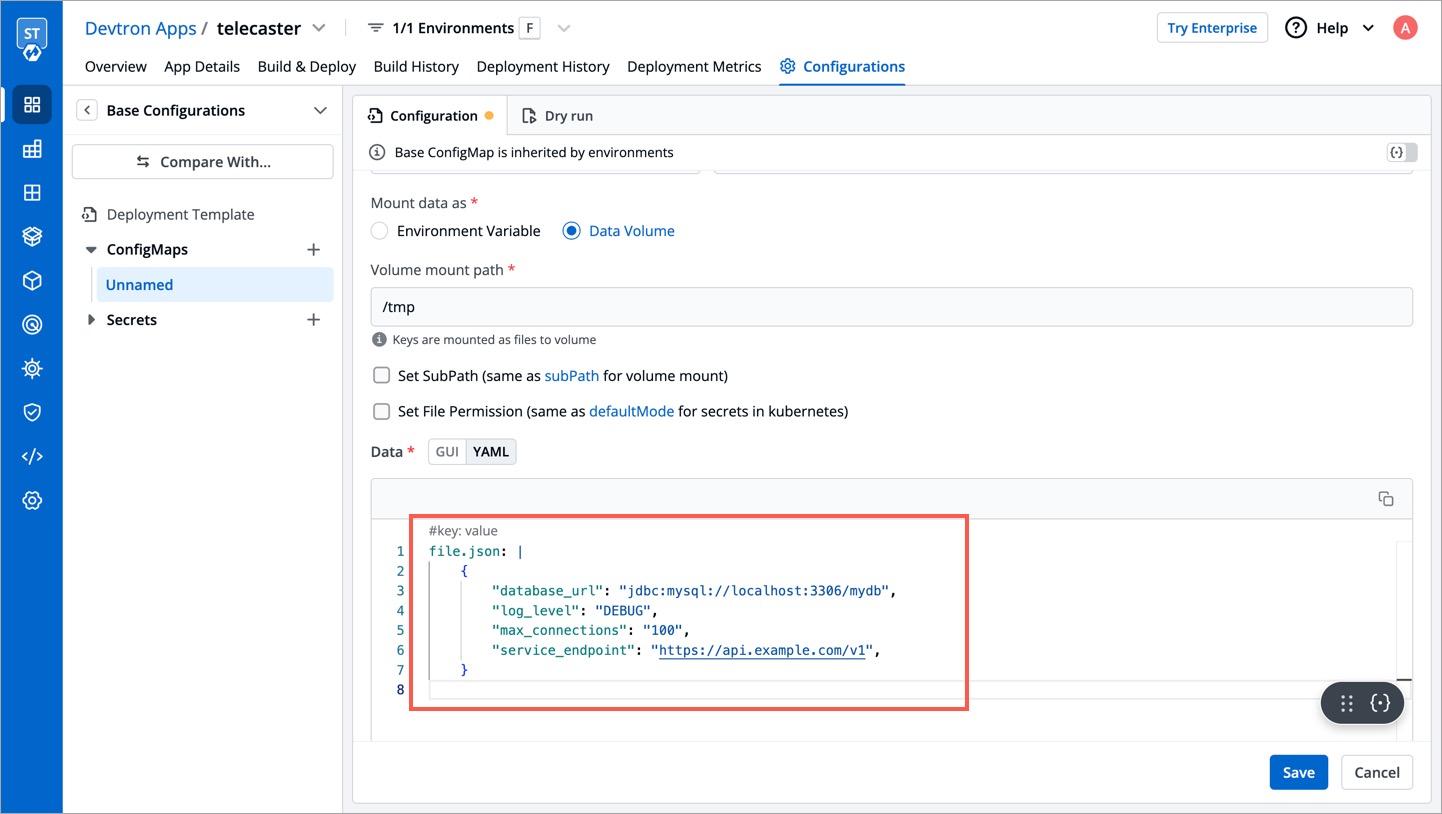
Task: Click the Save button
Action: 1298,772
